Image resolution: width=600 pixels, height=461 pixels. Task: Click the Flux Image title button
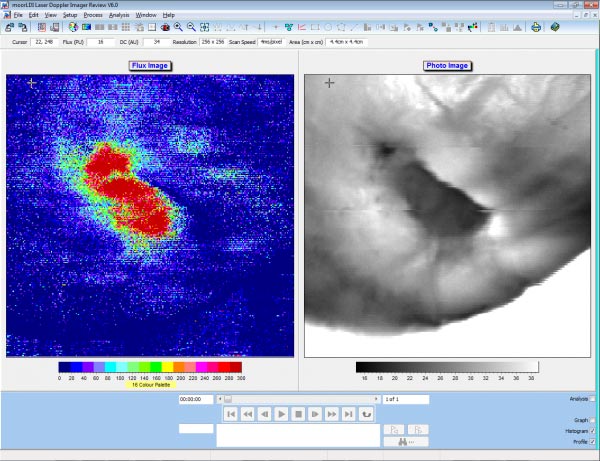[x=150, y=66]
